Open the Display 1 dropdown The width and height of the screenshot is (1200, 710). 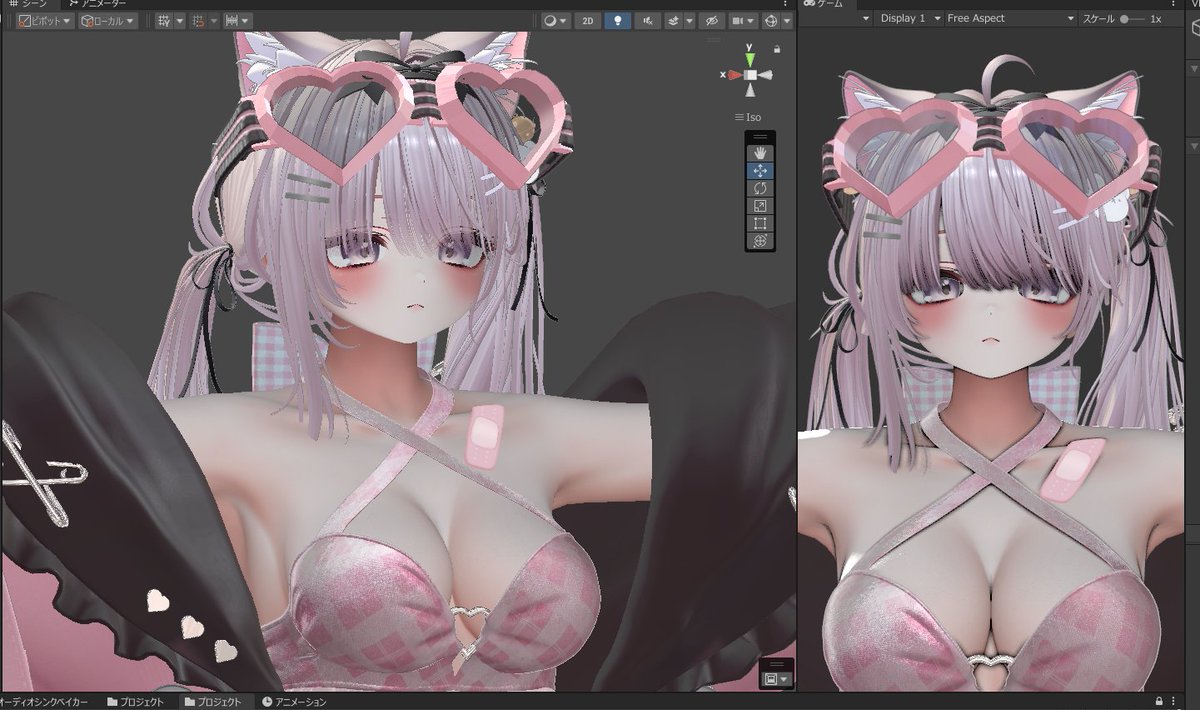[x=908, y=19]
